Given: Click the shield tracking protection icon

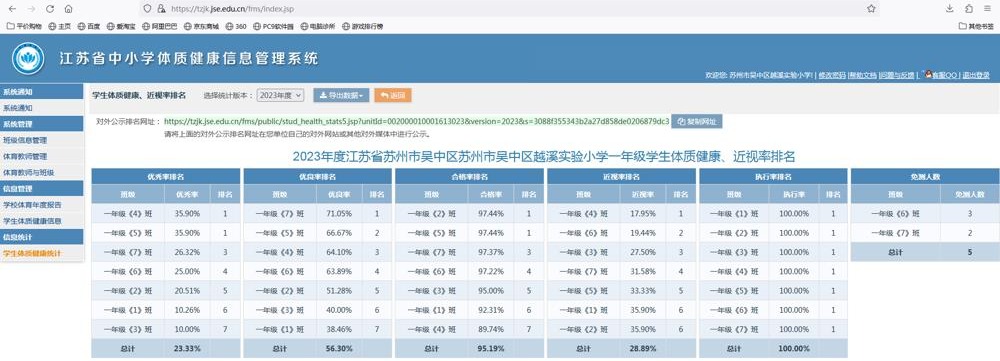Looking at the screenshot, I should pyautogui.click(x=147, y=9).
